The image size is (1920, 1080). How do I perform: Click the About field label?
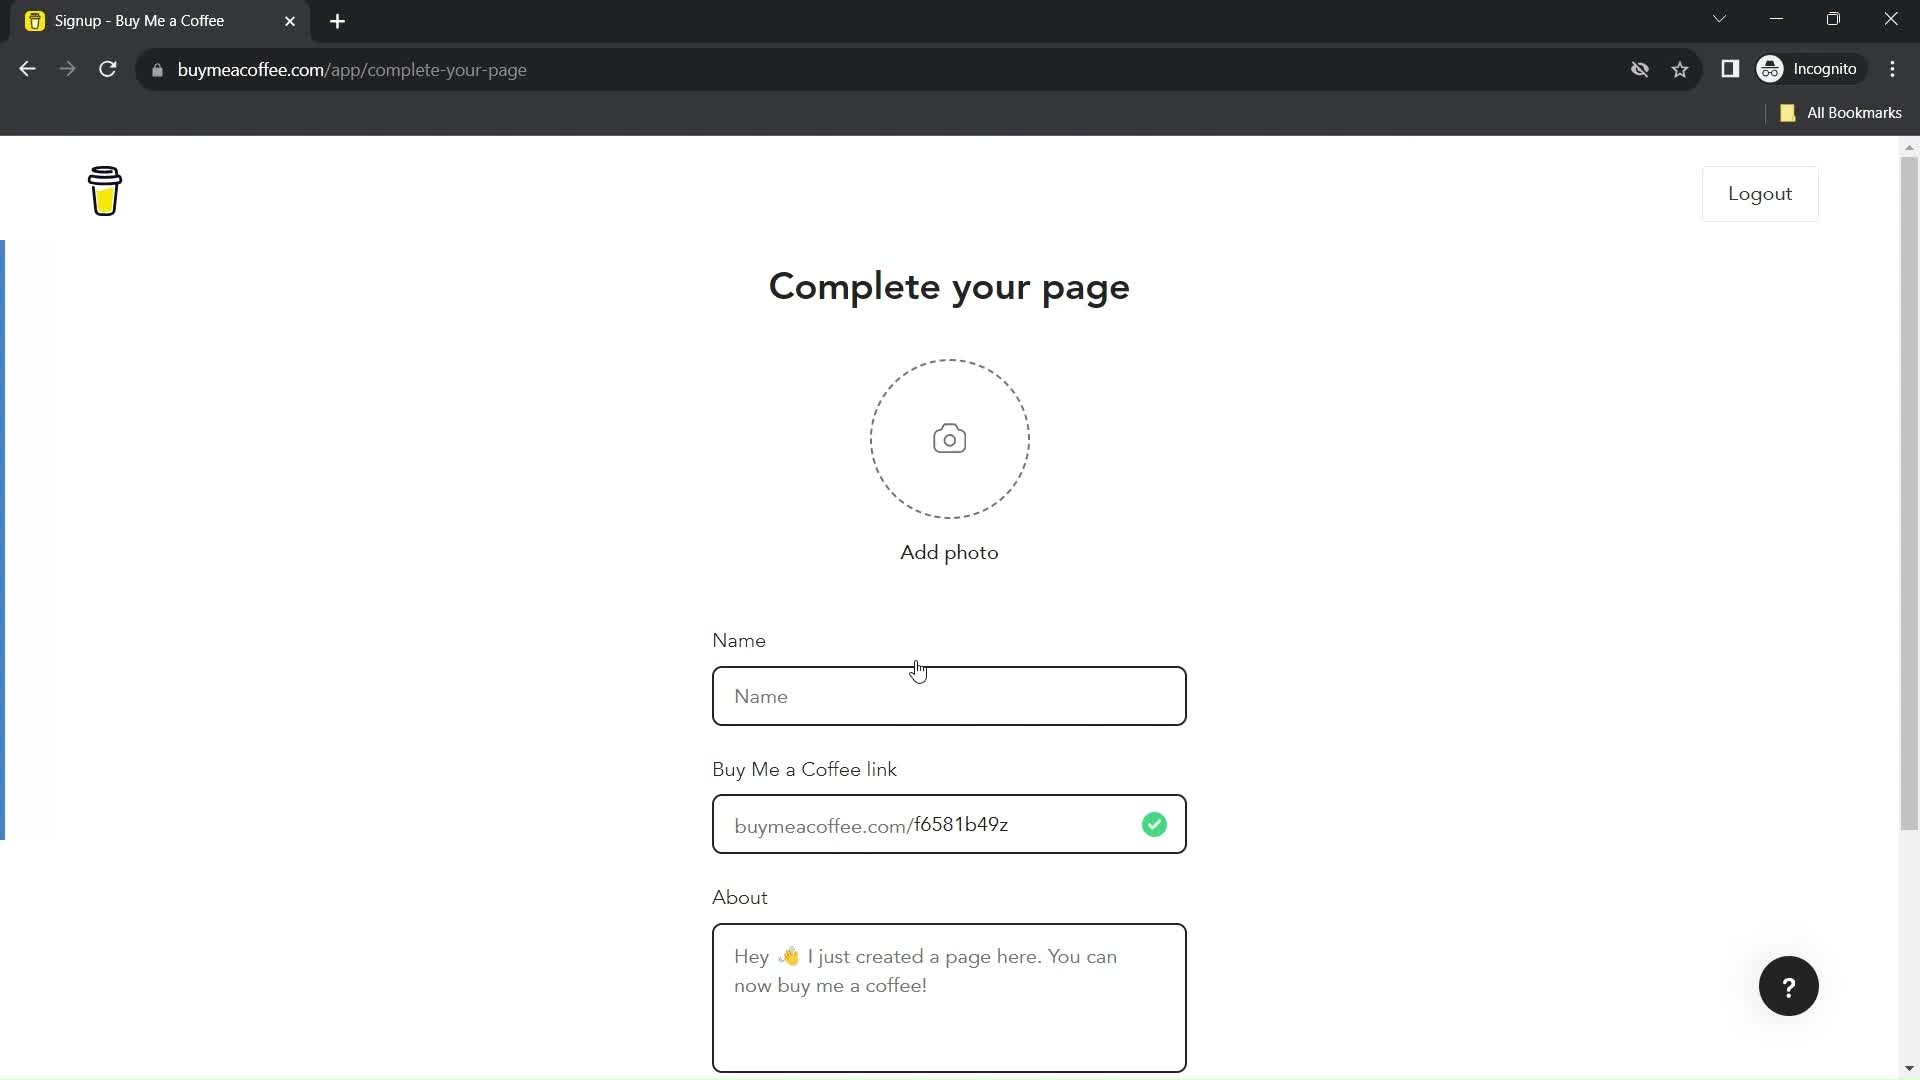pyautogui.click(x=740, y=898)
